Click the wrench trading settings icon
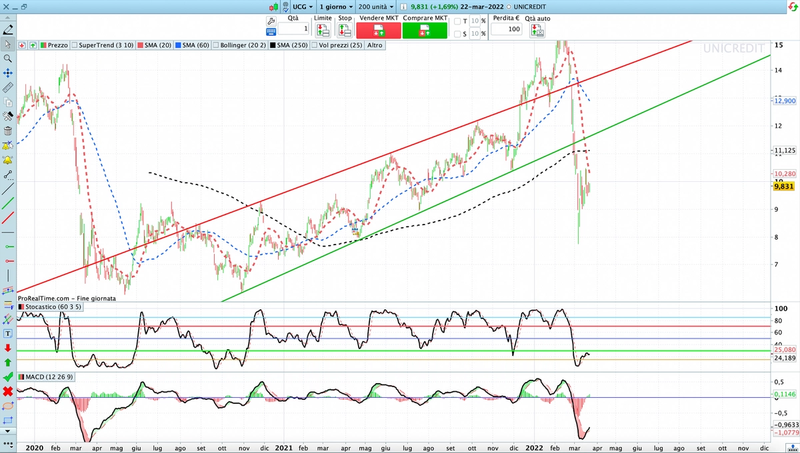The height and width of the screenshot is (453, 800). click(x=271, y=21)
